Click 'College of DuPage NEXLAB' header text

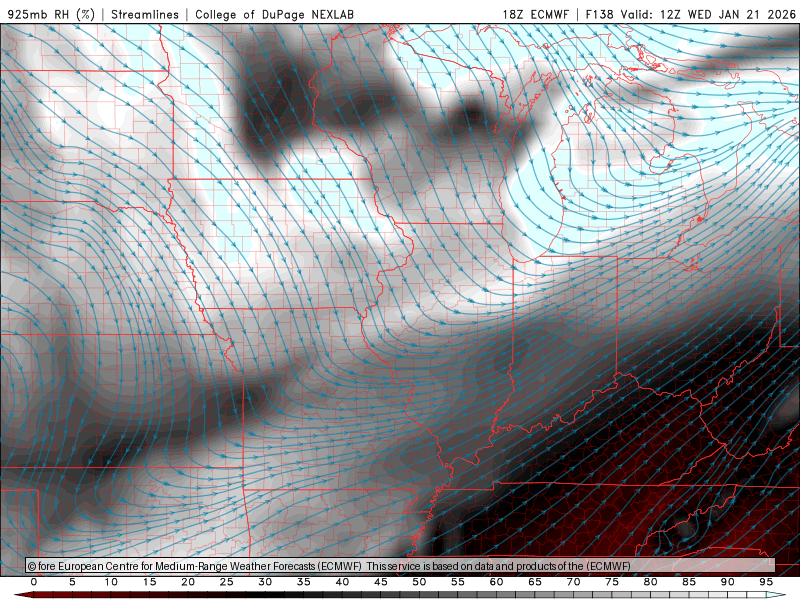point(274,14)
